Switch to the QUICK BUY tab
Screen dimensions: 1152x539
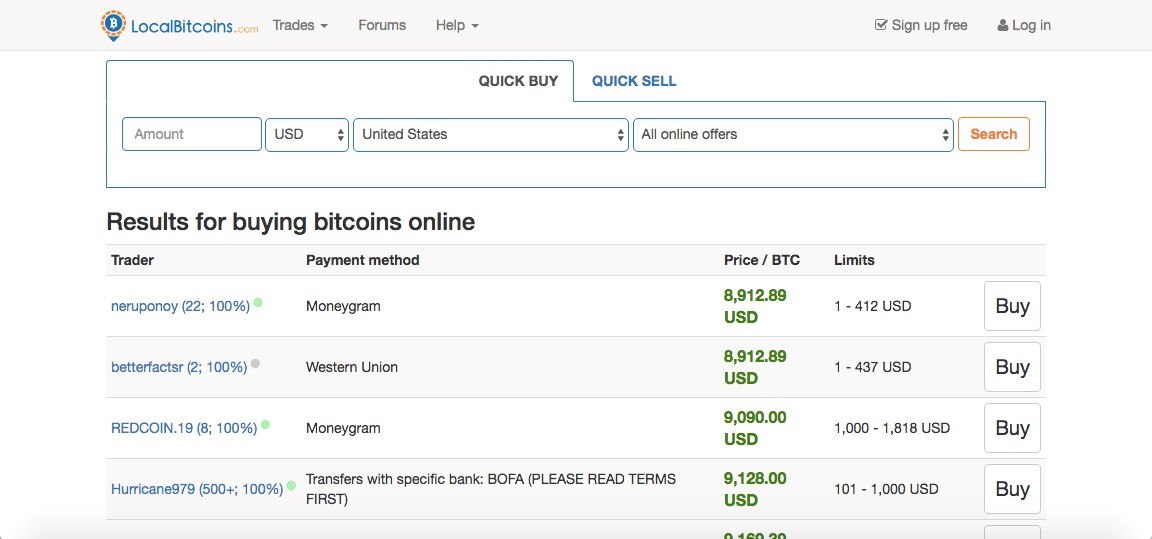point(518,82)
